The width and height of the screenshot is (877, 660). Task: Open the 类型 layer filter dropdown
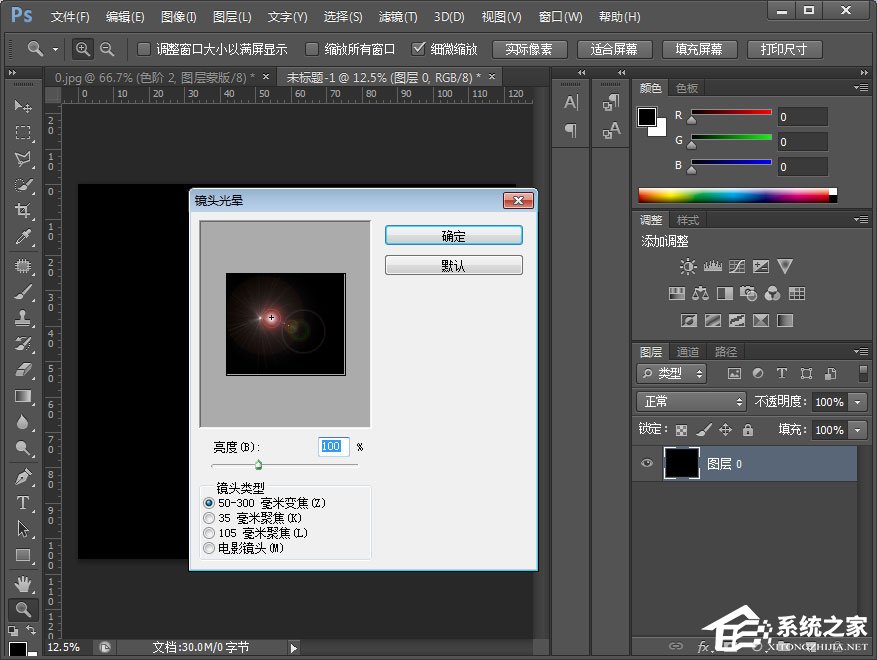coord(672,373)
